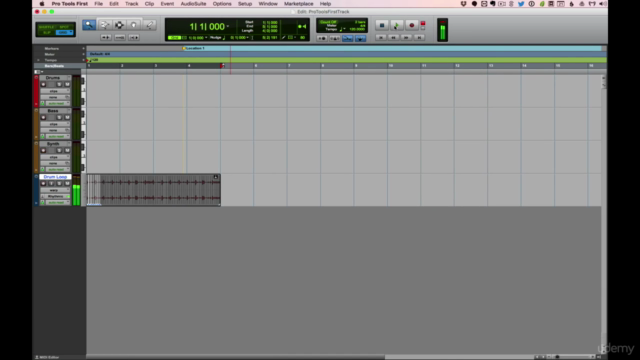The width and height of the screenshot is (640, 360).
Task: Open the Apple menu
Action: 41,4
